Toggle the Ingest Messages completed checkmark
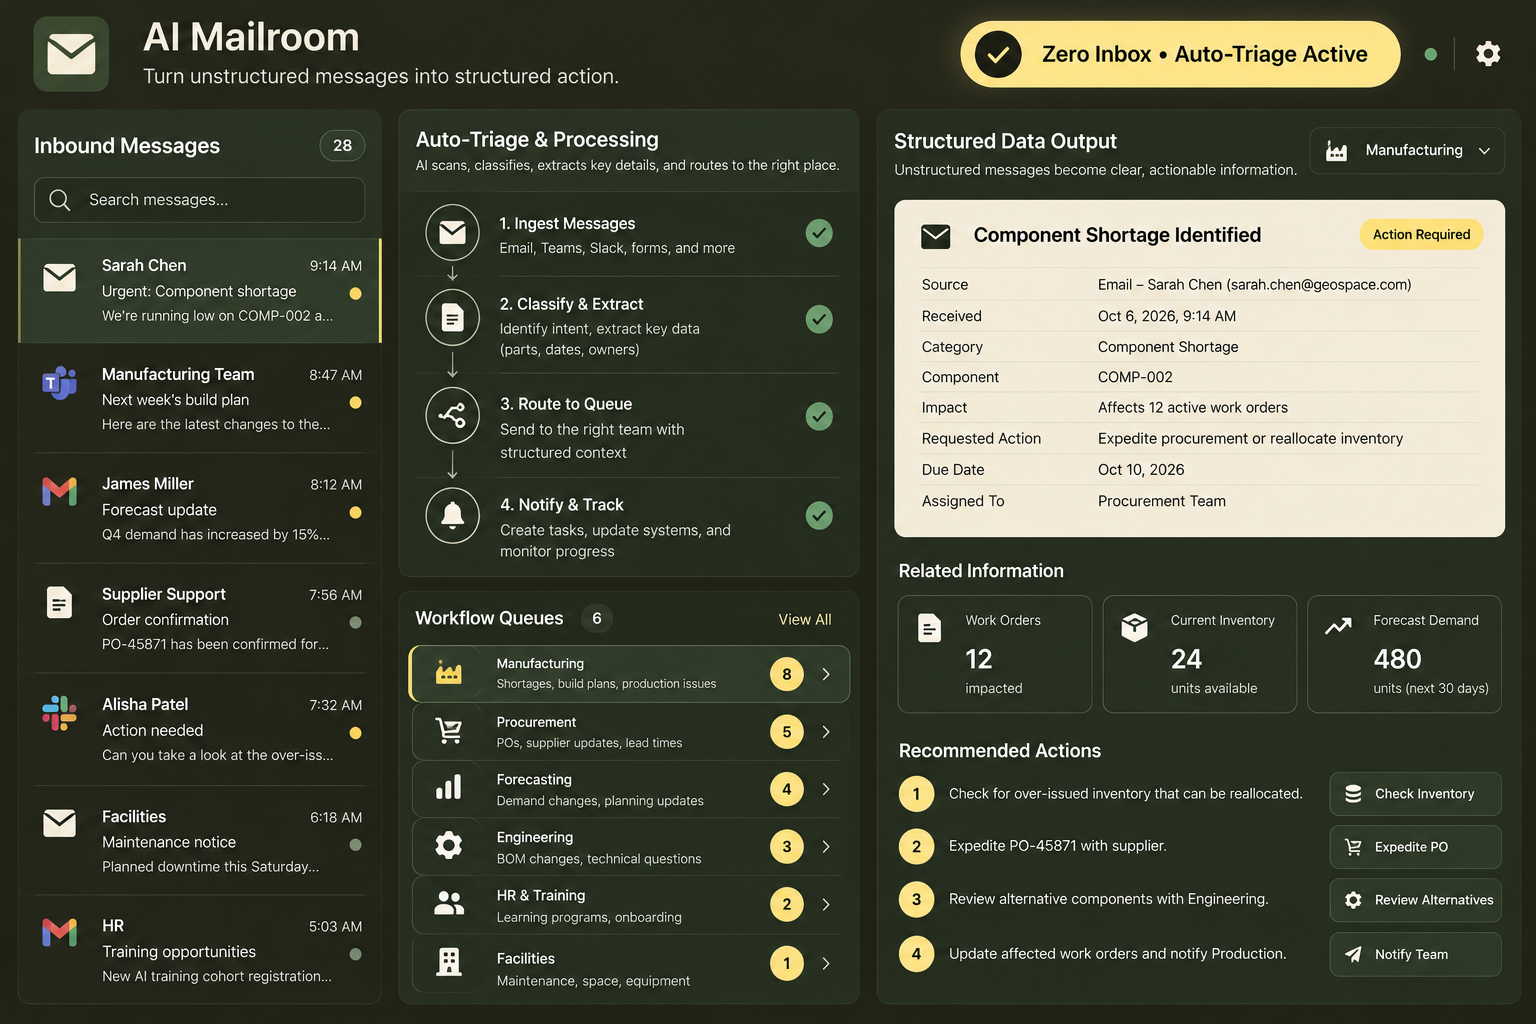1536x1024 pixels. 819,233
